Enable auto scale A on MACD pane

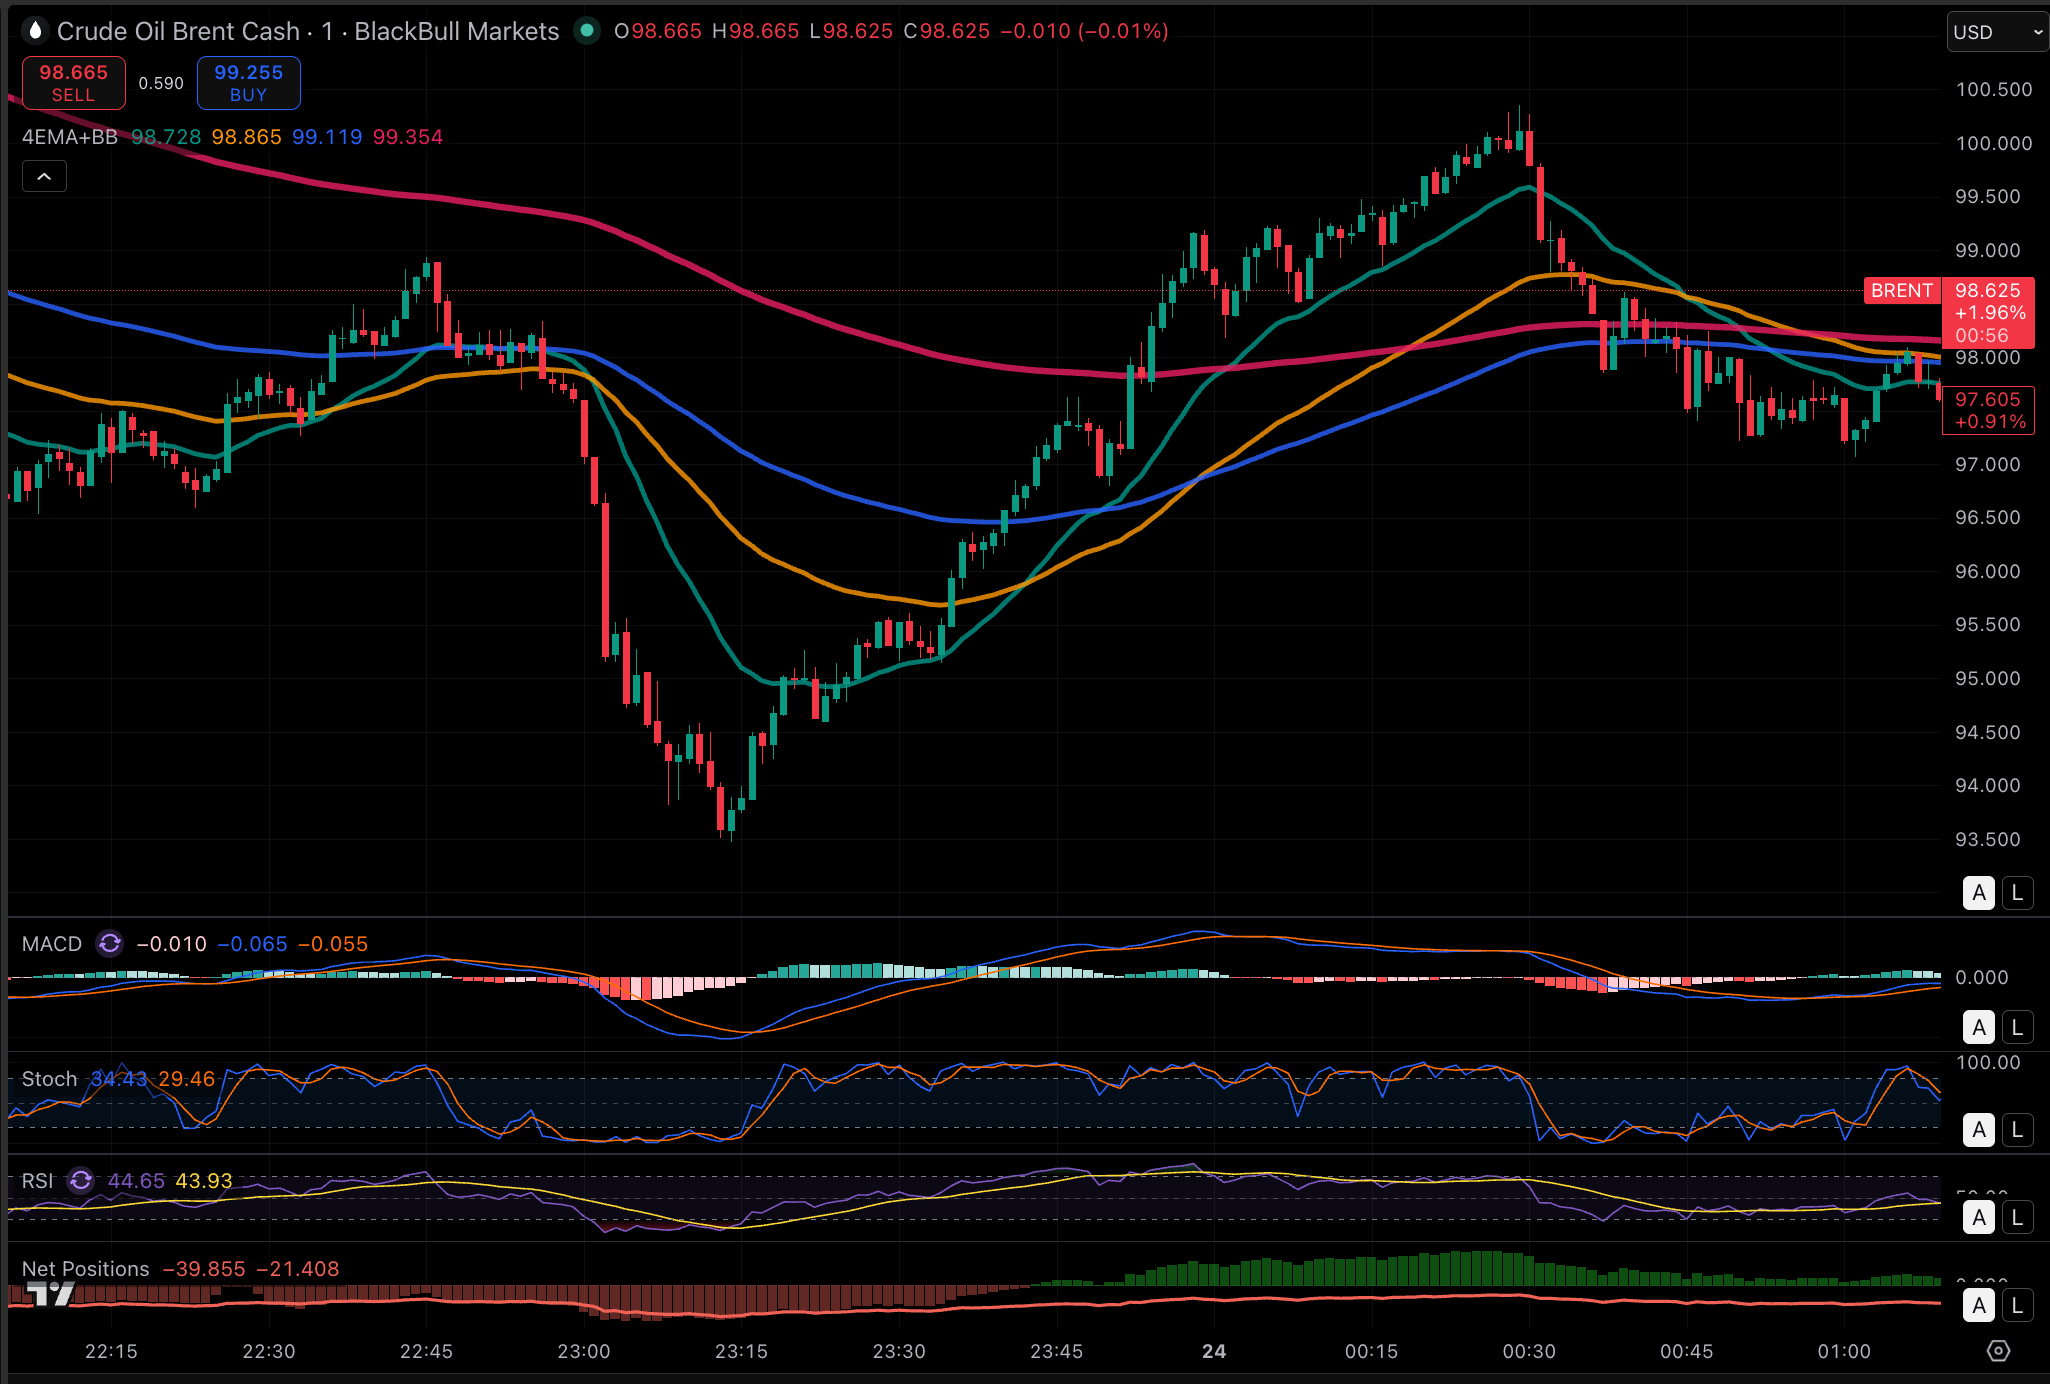coord(1978,1027)
